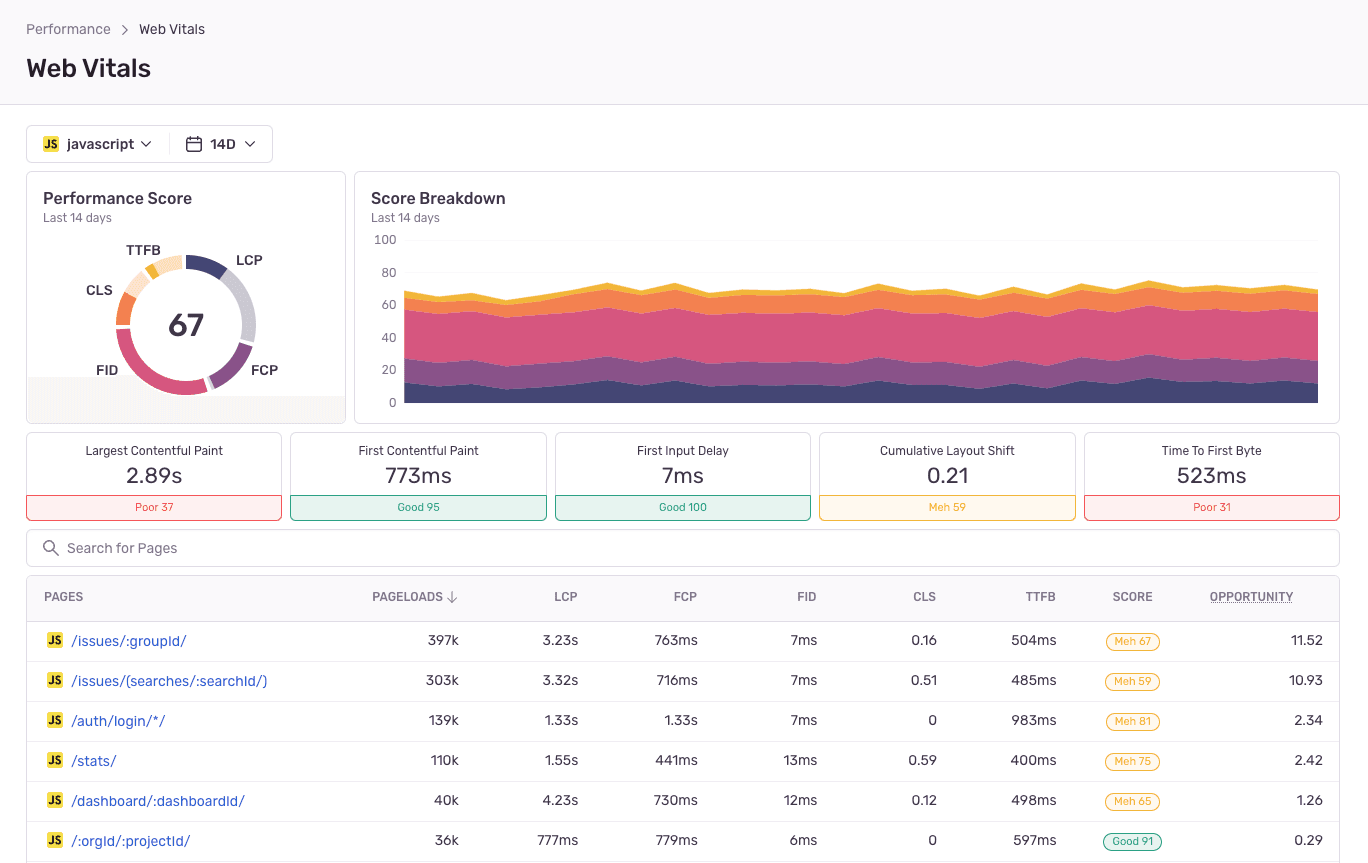This screenshot has width=1368, height=863.
Task: Select the Cumulative Layout Shift card
Action: click(947, 476)
